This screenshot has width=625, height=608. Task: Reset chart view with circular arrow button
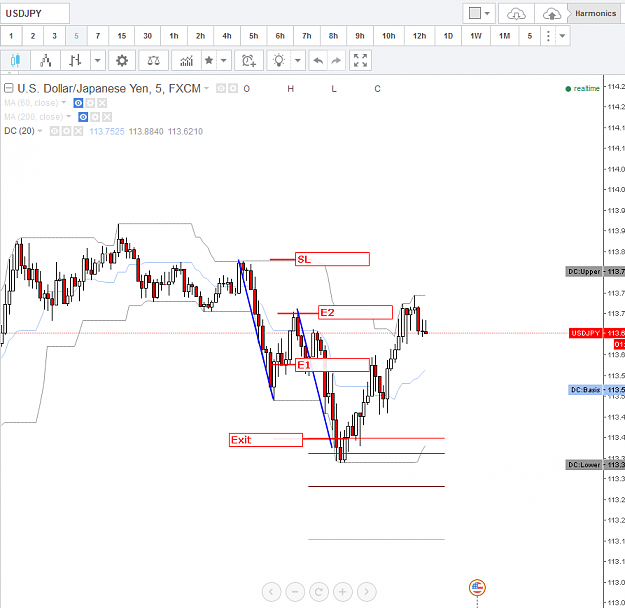[319, 592]
